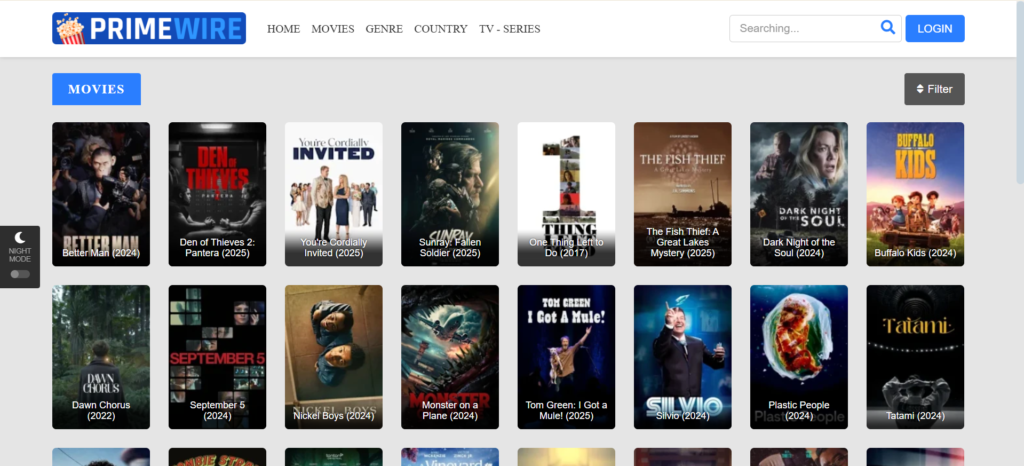Open Tom Green: I Got a Mule! poster
The height and width of the screenshot is (466, 1024).
coord(566,357)
